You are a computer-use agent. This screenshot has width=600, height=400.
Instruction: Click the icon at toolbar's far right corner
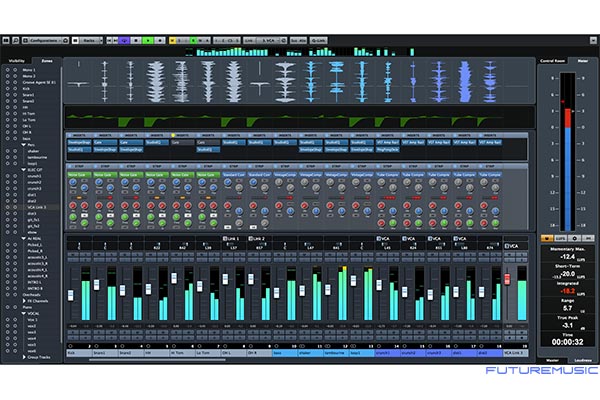pyautogui.click(x=593, y=40)
